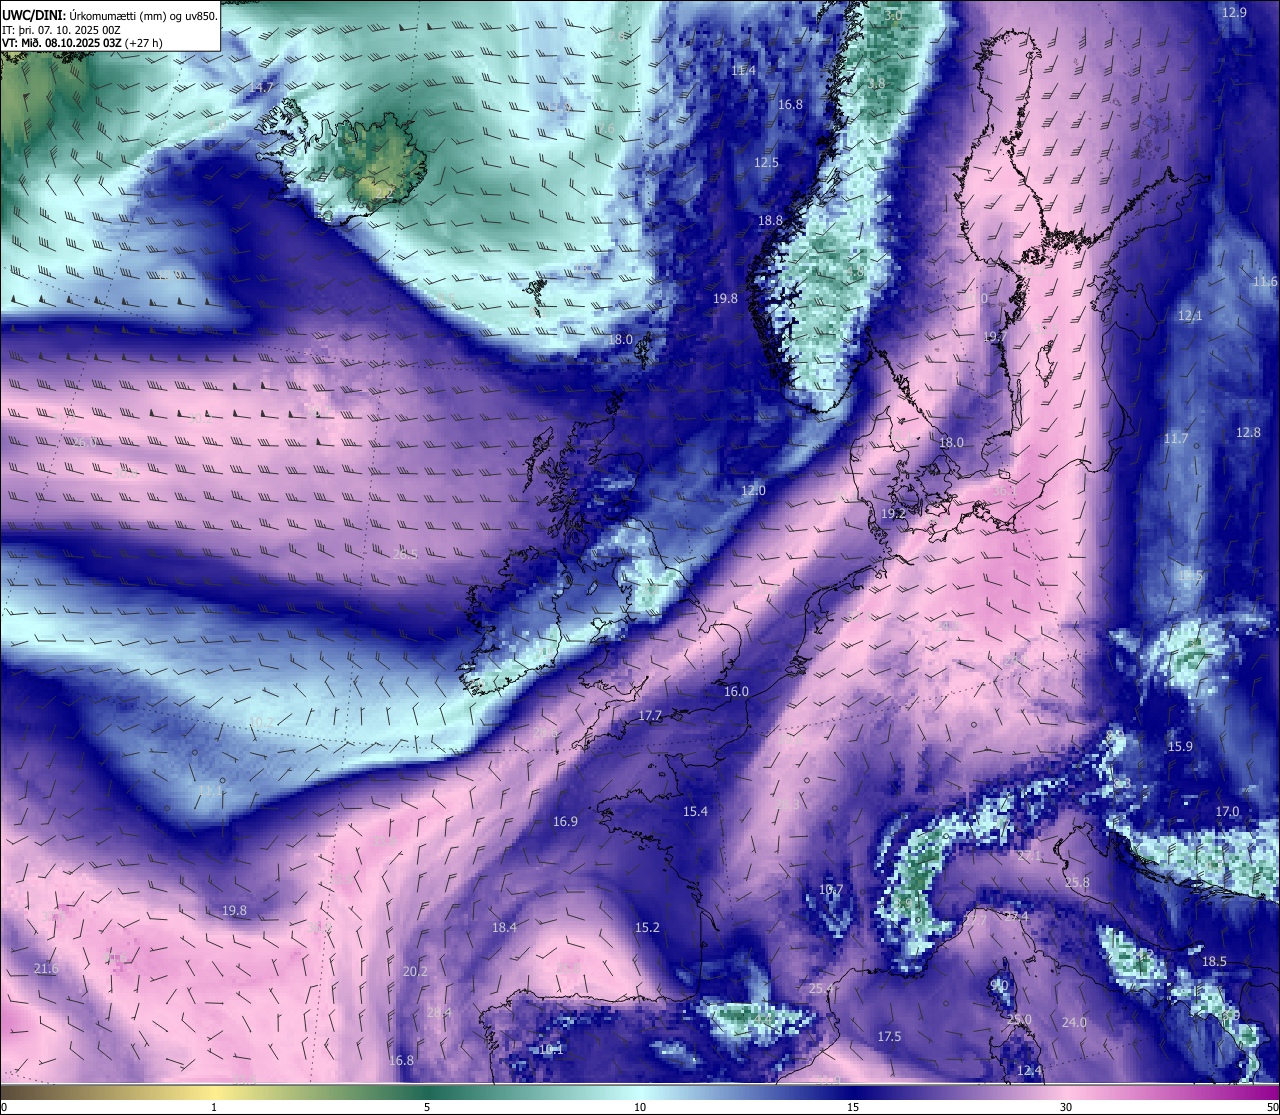Screen dimensions: 1280x1115
Task: Click the 25.0 value label
Action: pyautogui.click(x=1019, y=1019)
